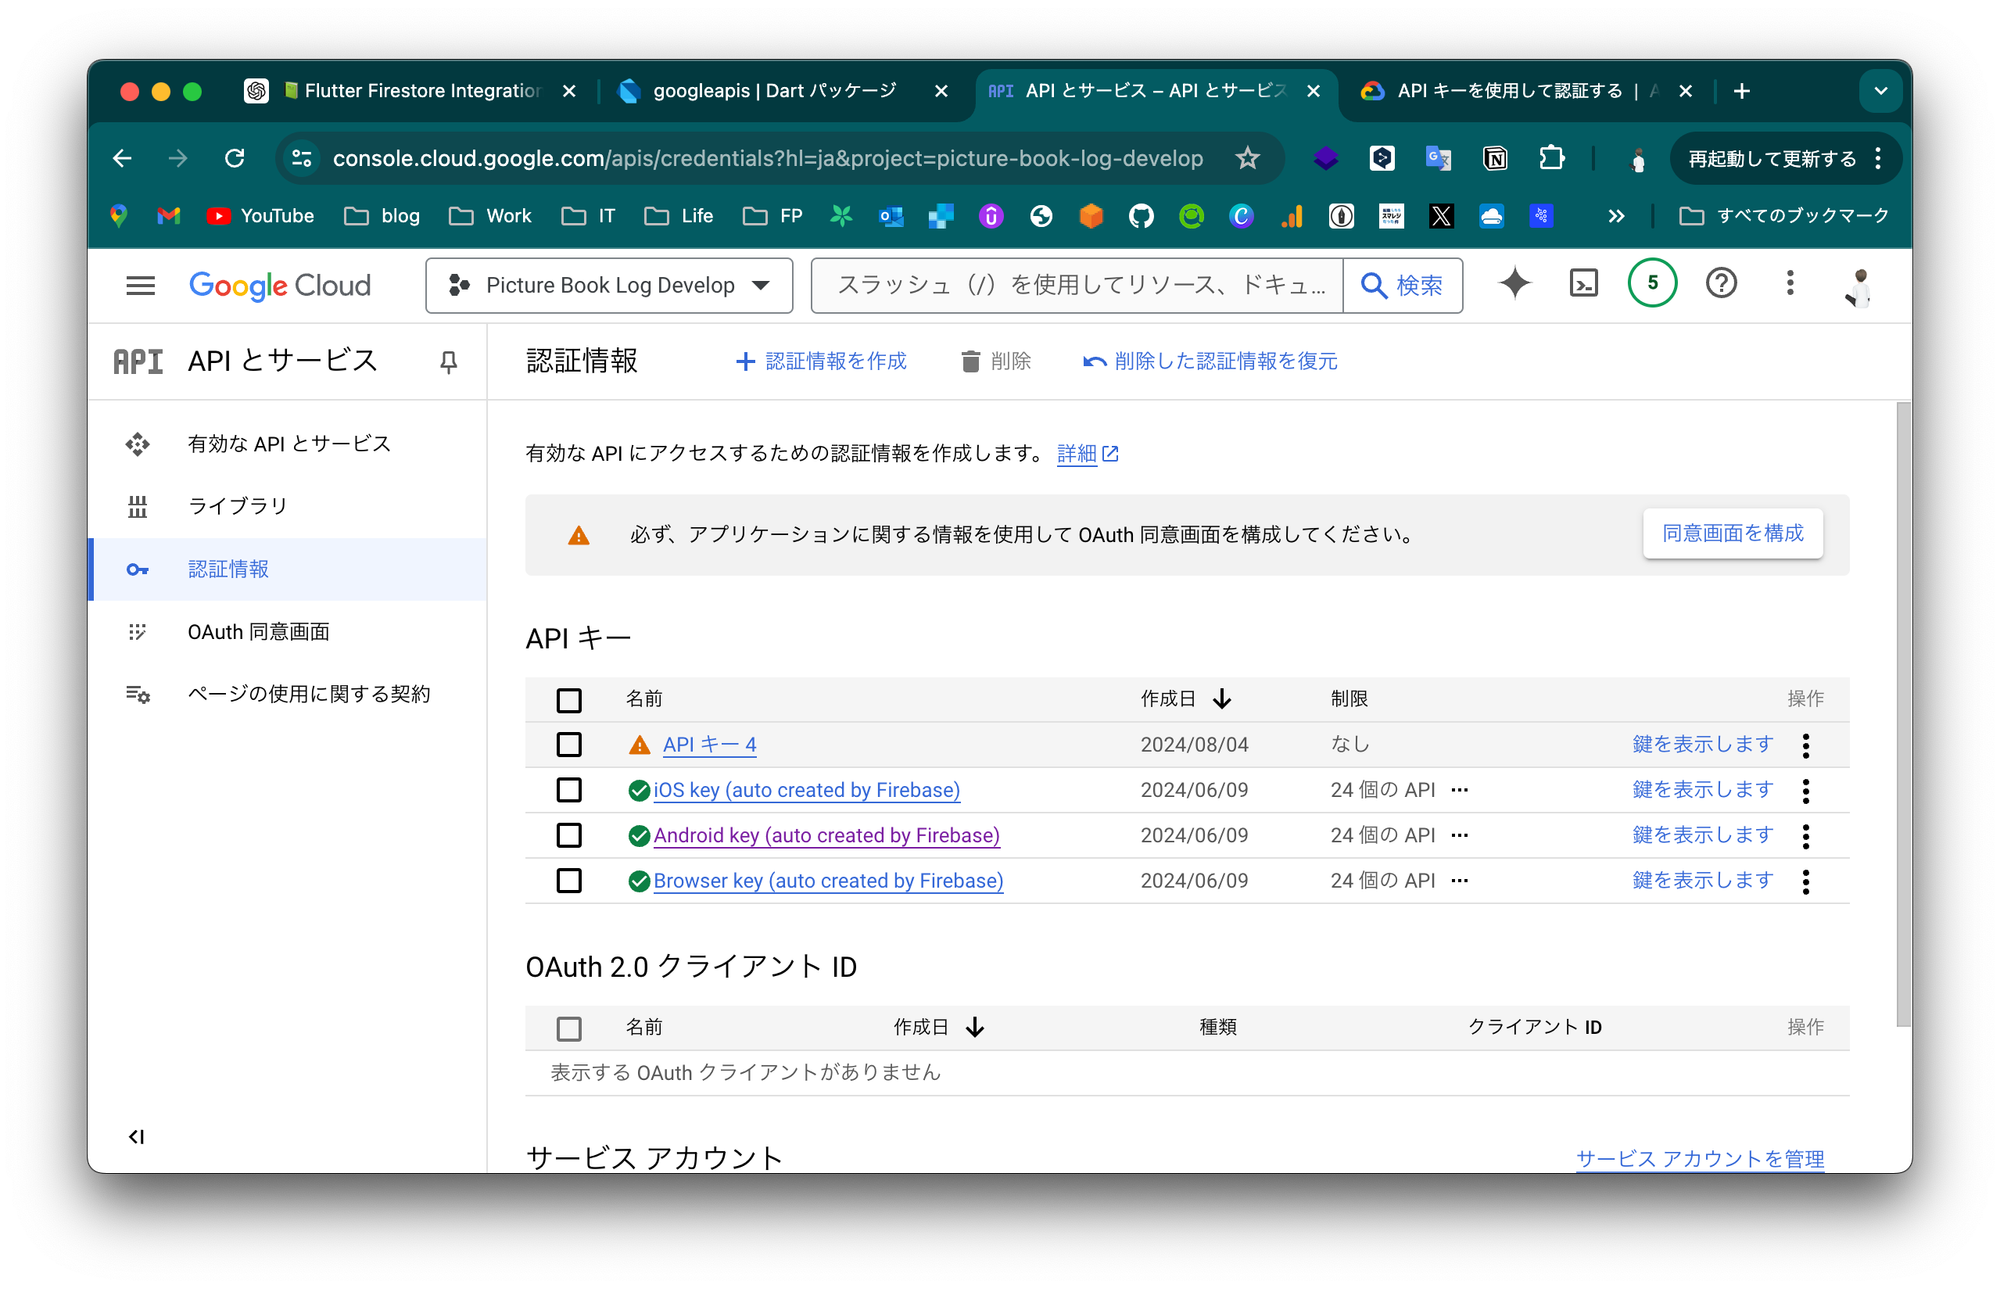Open the help question-mark icon
The height and width of the screenshot is (1289, 2000).
click(x=1721, y=284)
